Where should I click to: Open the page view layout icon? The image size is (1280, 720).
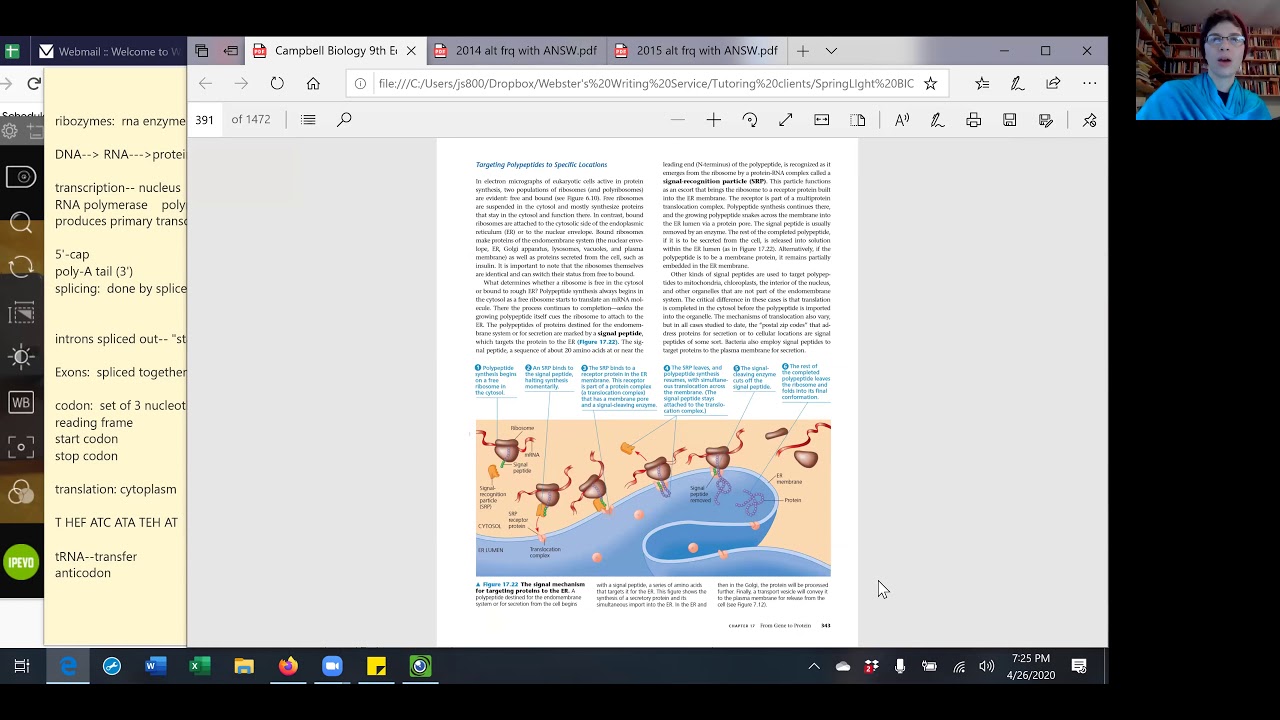pos(858,120)
